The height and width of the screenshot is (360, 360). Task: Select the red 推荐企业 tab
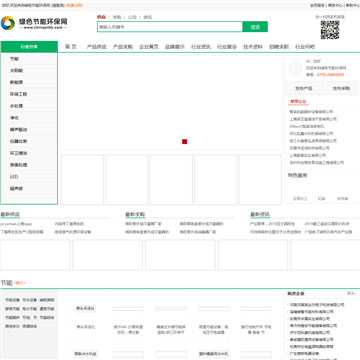click(298, 101)
